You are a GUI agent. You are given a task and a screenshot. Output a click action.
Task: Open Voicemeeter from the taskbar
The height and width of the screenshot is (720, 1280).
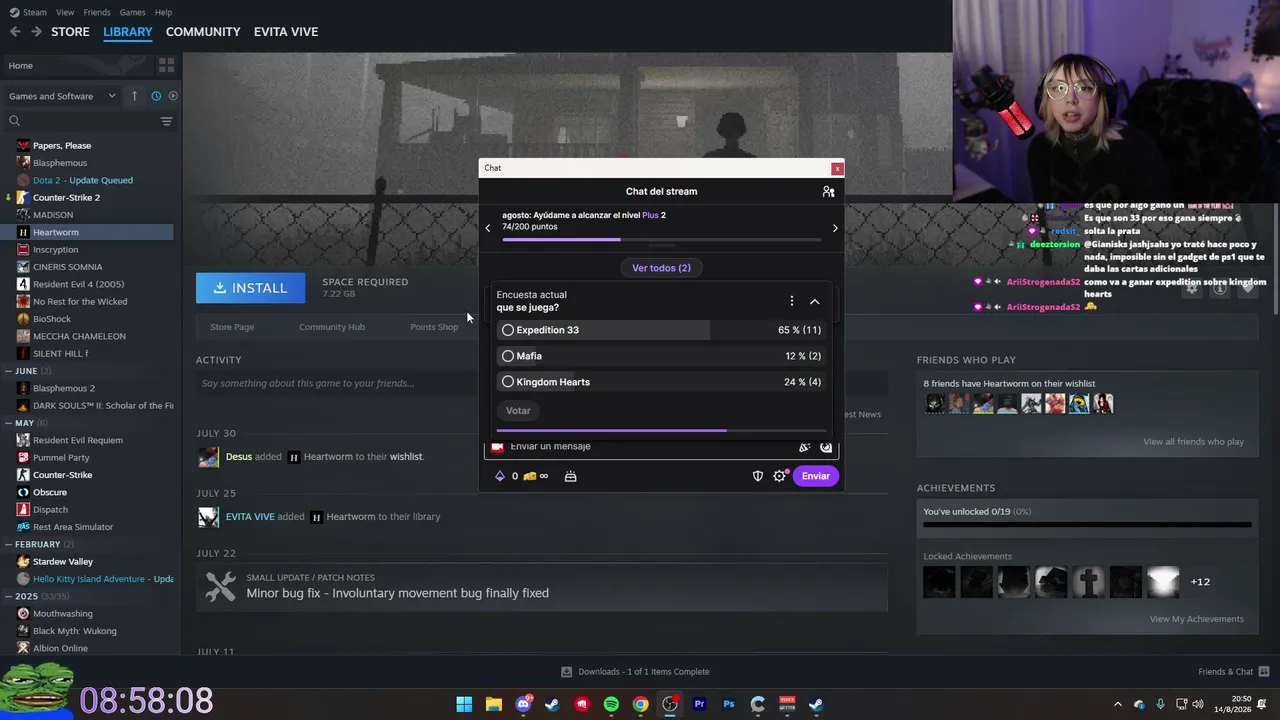[787, 704]
